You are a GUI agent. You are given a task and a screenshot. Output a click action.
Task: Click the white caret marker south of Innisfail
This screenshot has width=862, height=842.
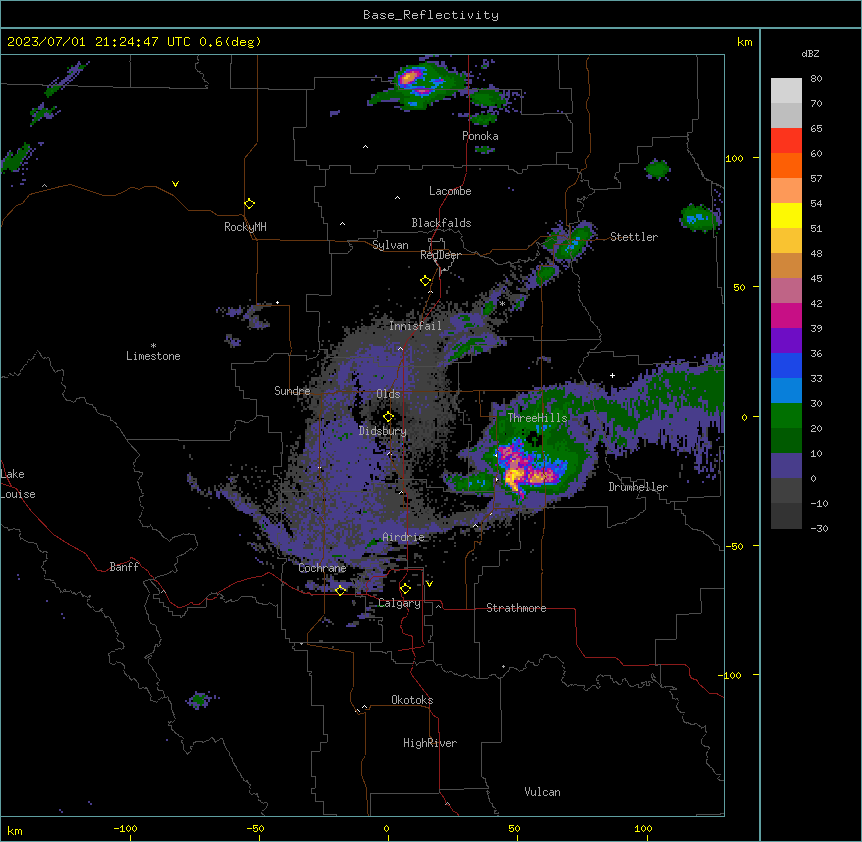point(400,348)
